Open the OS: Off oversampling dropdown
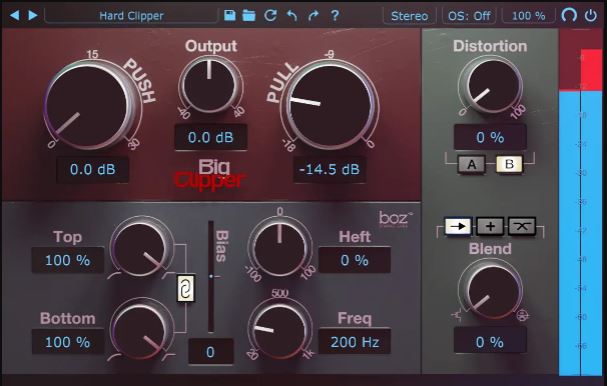This screenshot has height=386, width=607. 469,16
